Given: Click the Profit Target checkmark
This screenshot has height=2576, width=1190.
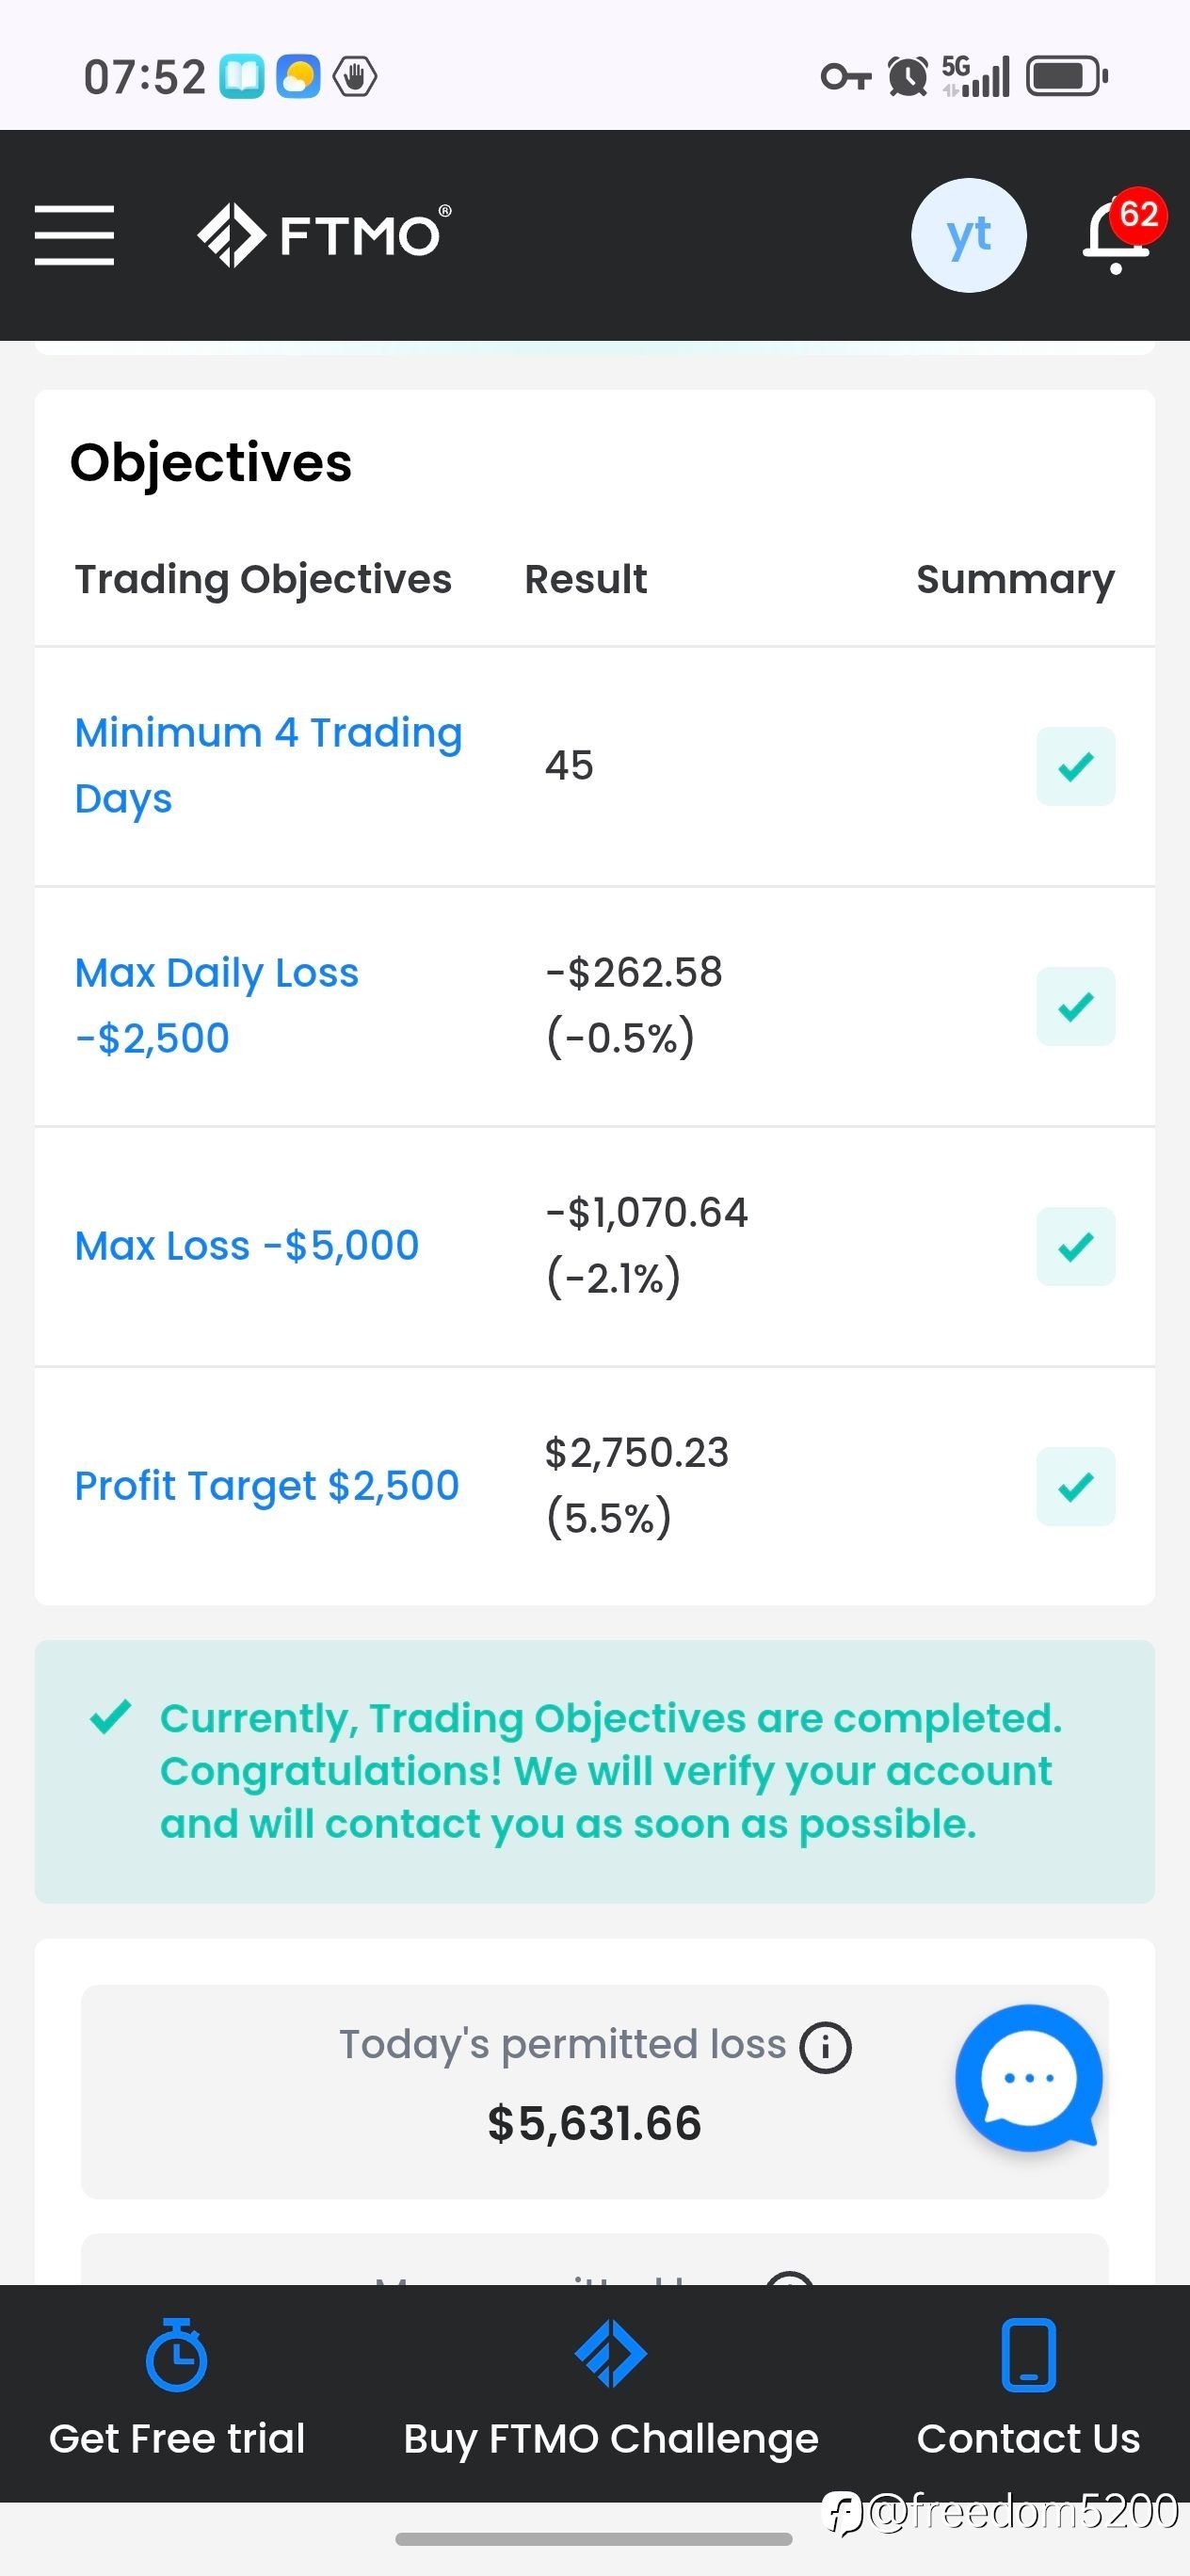Looking at the screenshot, I should (1075, 1486).
